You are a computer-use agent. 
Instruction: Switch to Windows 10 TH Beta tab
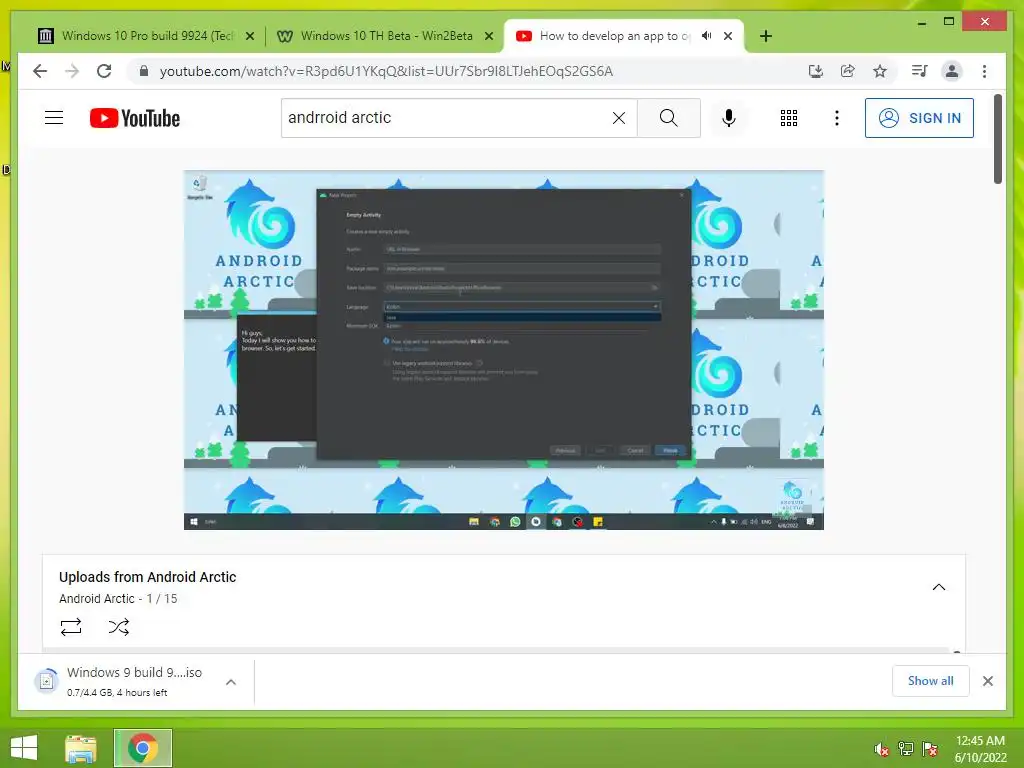click(x=387, y=36)
